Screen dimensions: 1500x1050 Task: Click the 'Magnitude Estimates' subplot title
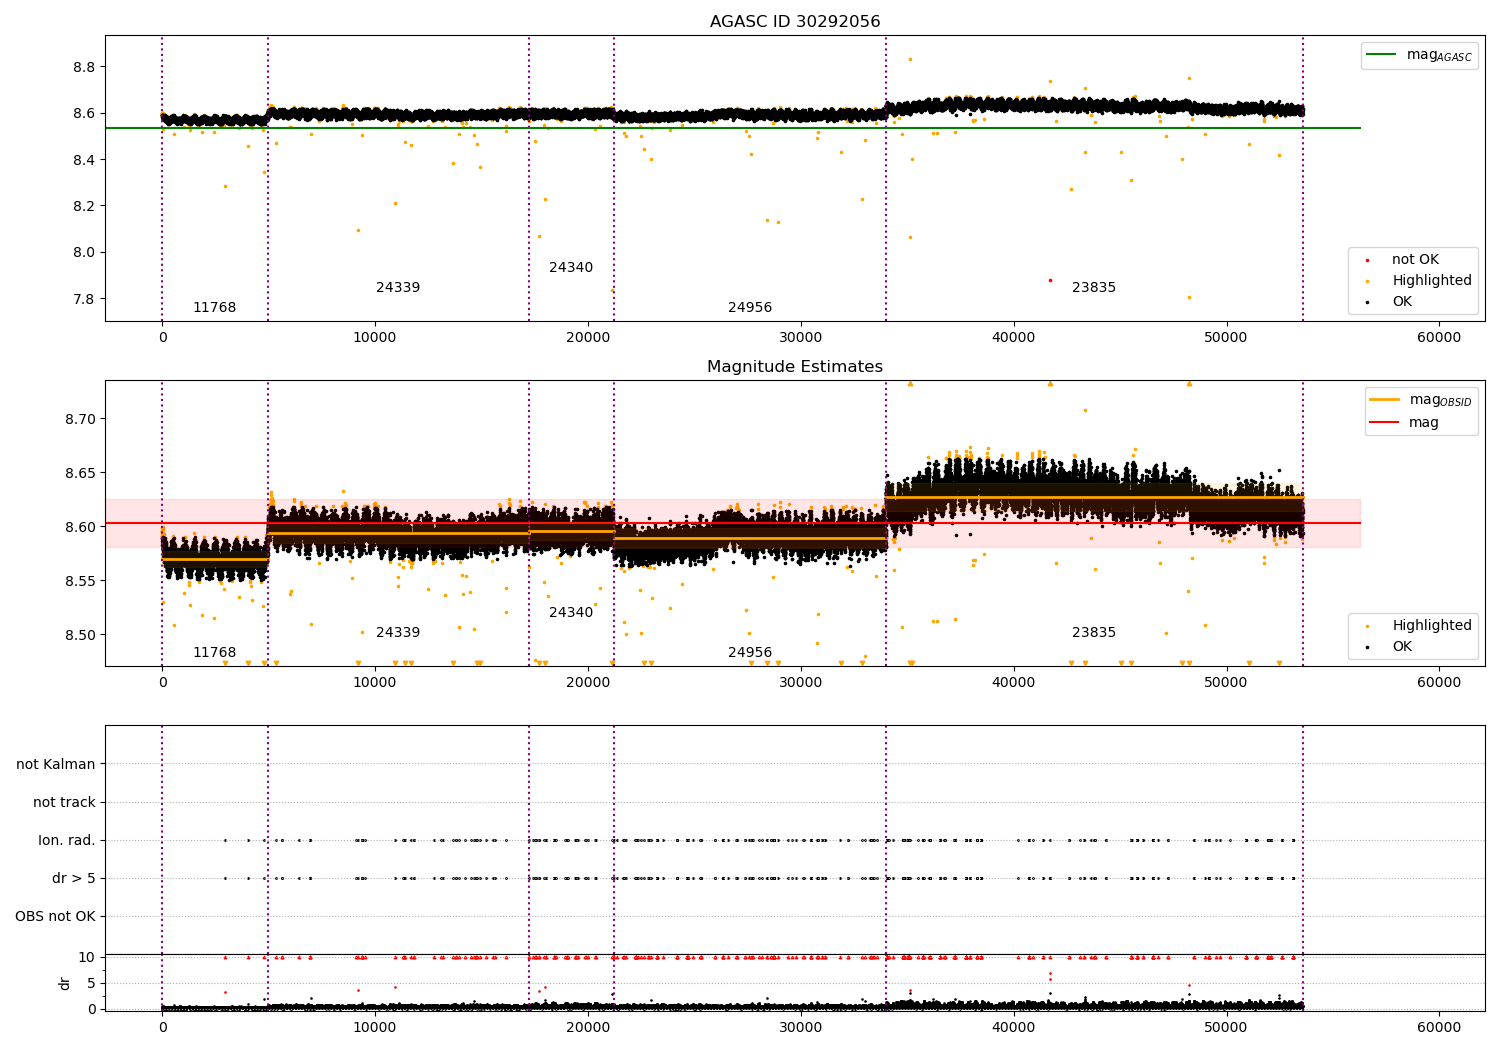[795, 366]
